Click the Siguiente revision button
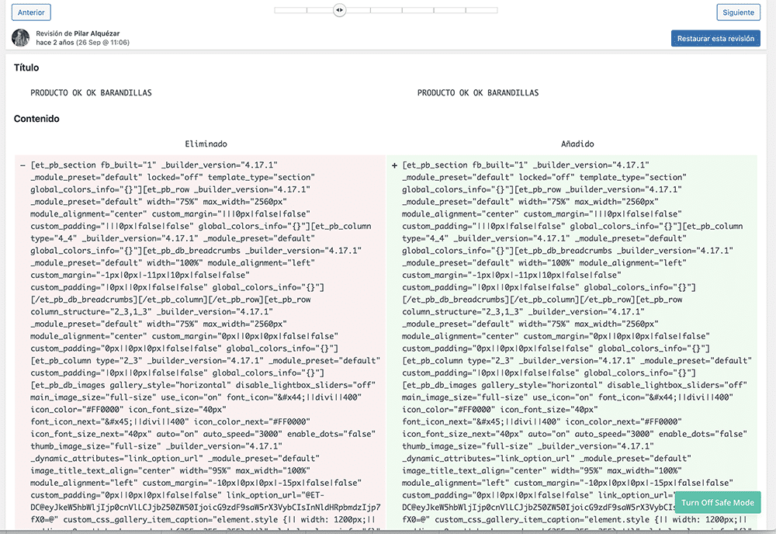 (x=737, y=12)
